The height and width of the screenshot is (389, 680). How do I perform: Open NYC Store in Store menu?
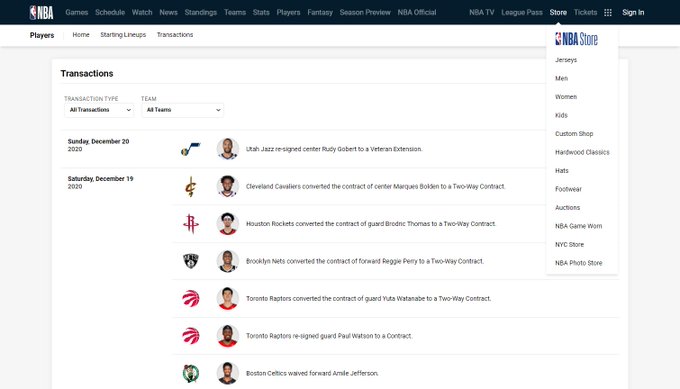(569, 245)
